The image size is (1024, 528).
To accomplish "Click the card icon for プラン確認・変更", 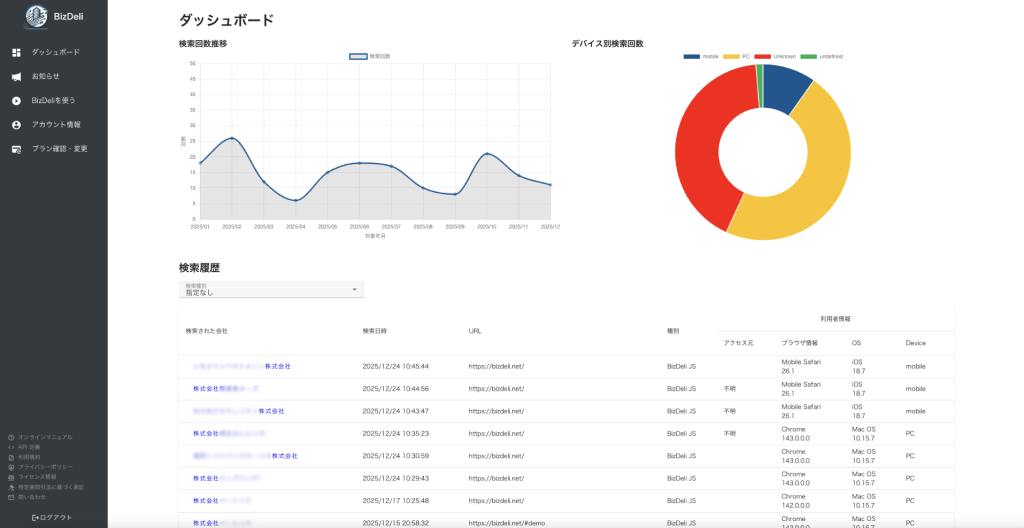I will point(16,149).
